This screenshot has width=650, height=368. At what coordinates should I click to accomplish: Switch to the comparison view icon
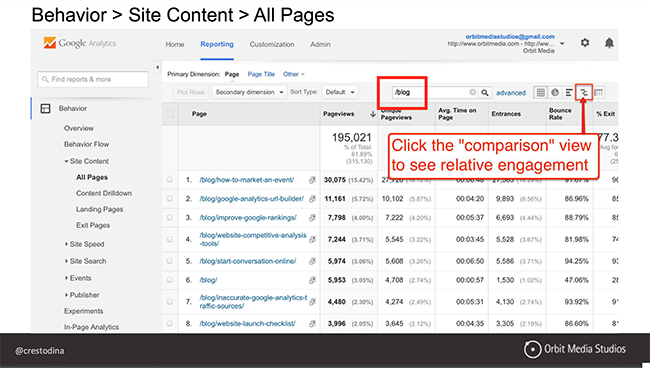pos(584,92)
